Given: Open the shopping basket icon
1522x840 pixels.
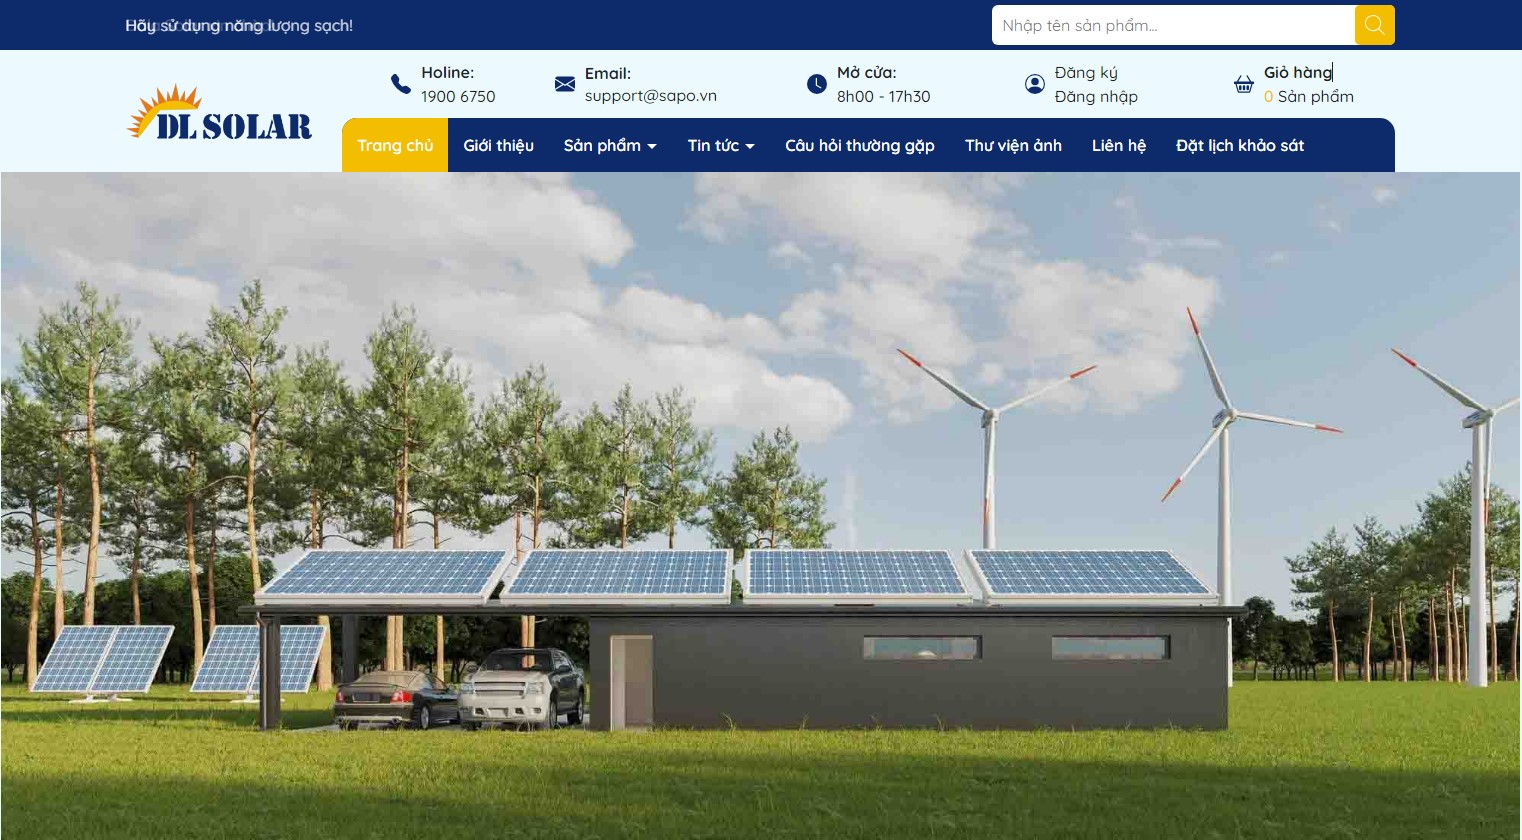Looking at the screenshot, I should coord(1243,84).
